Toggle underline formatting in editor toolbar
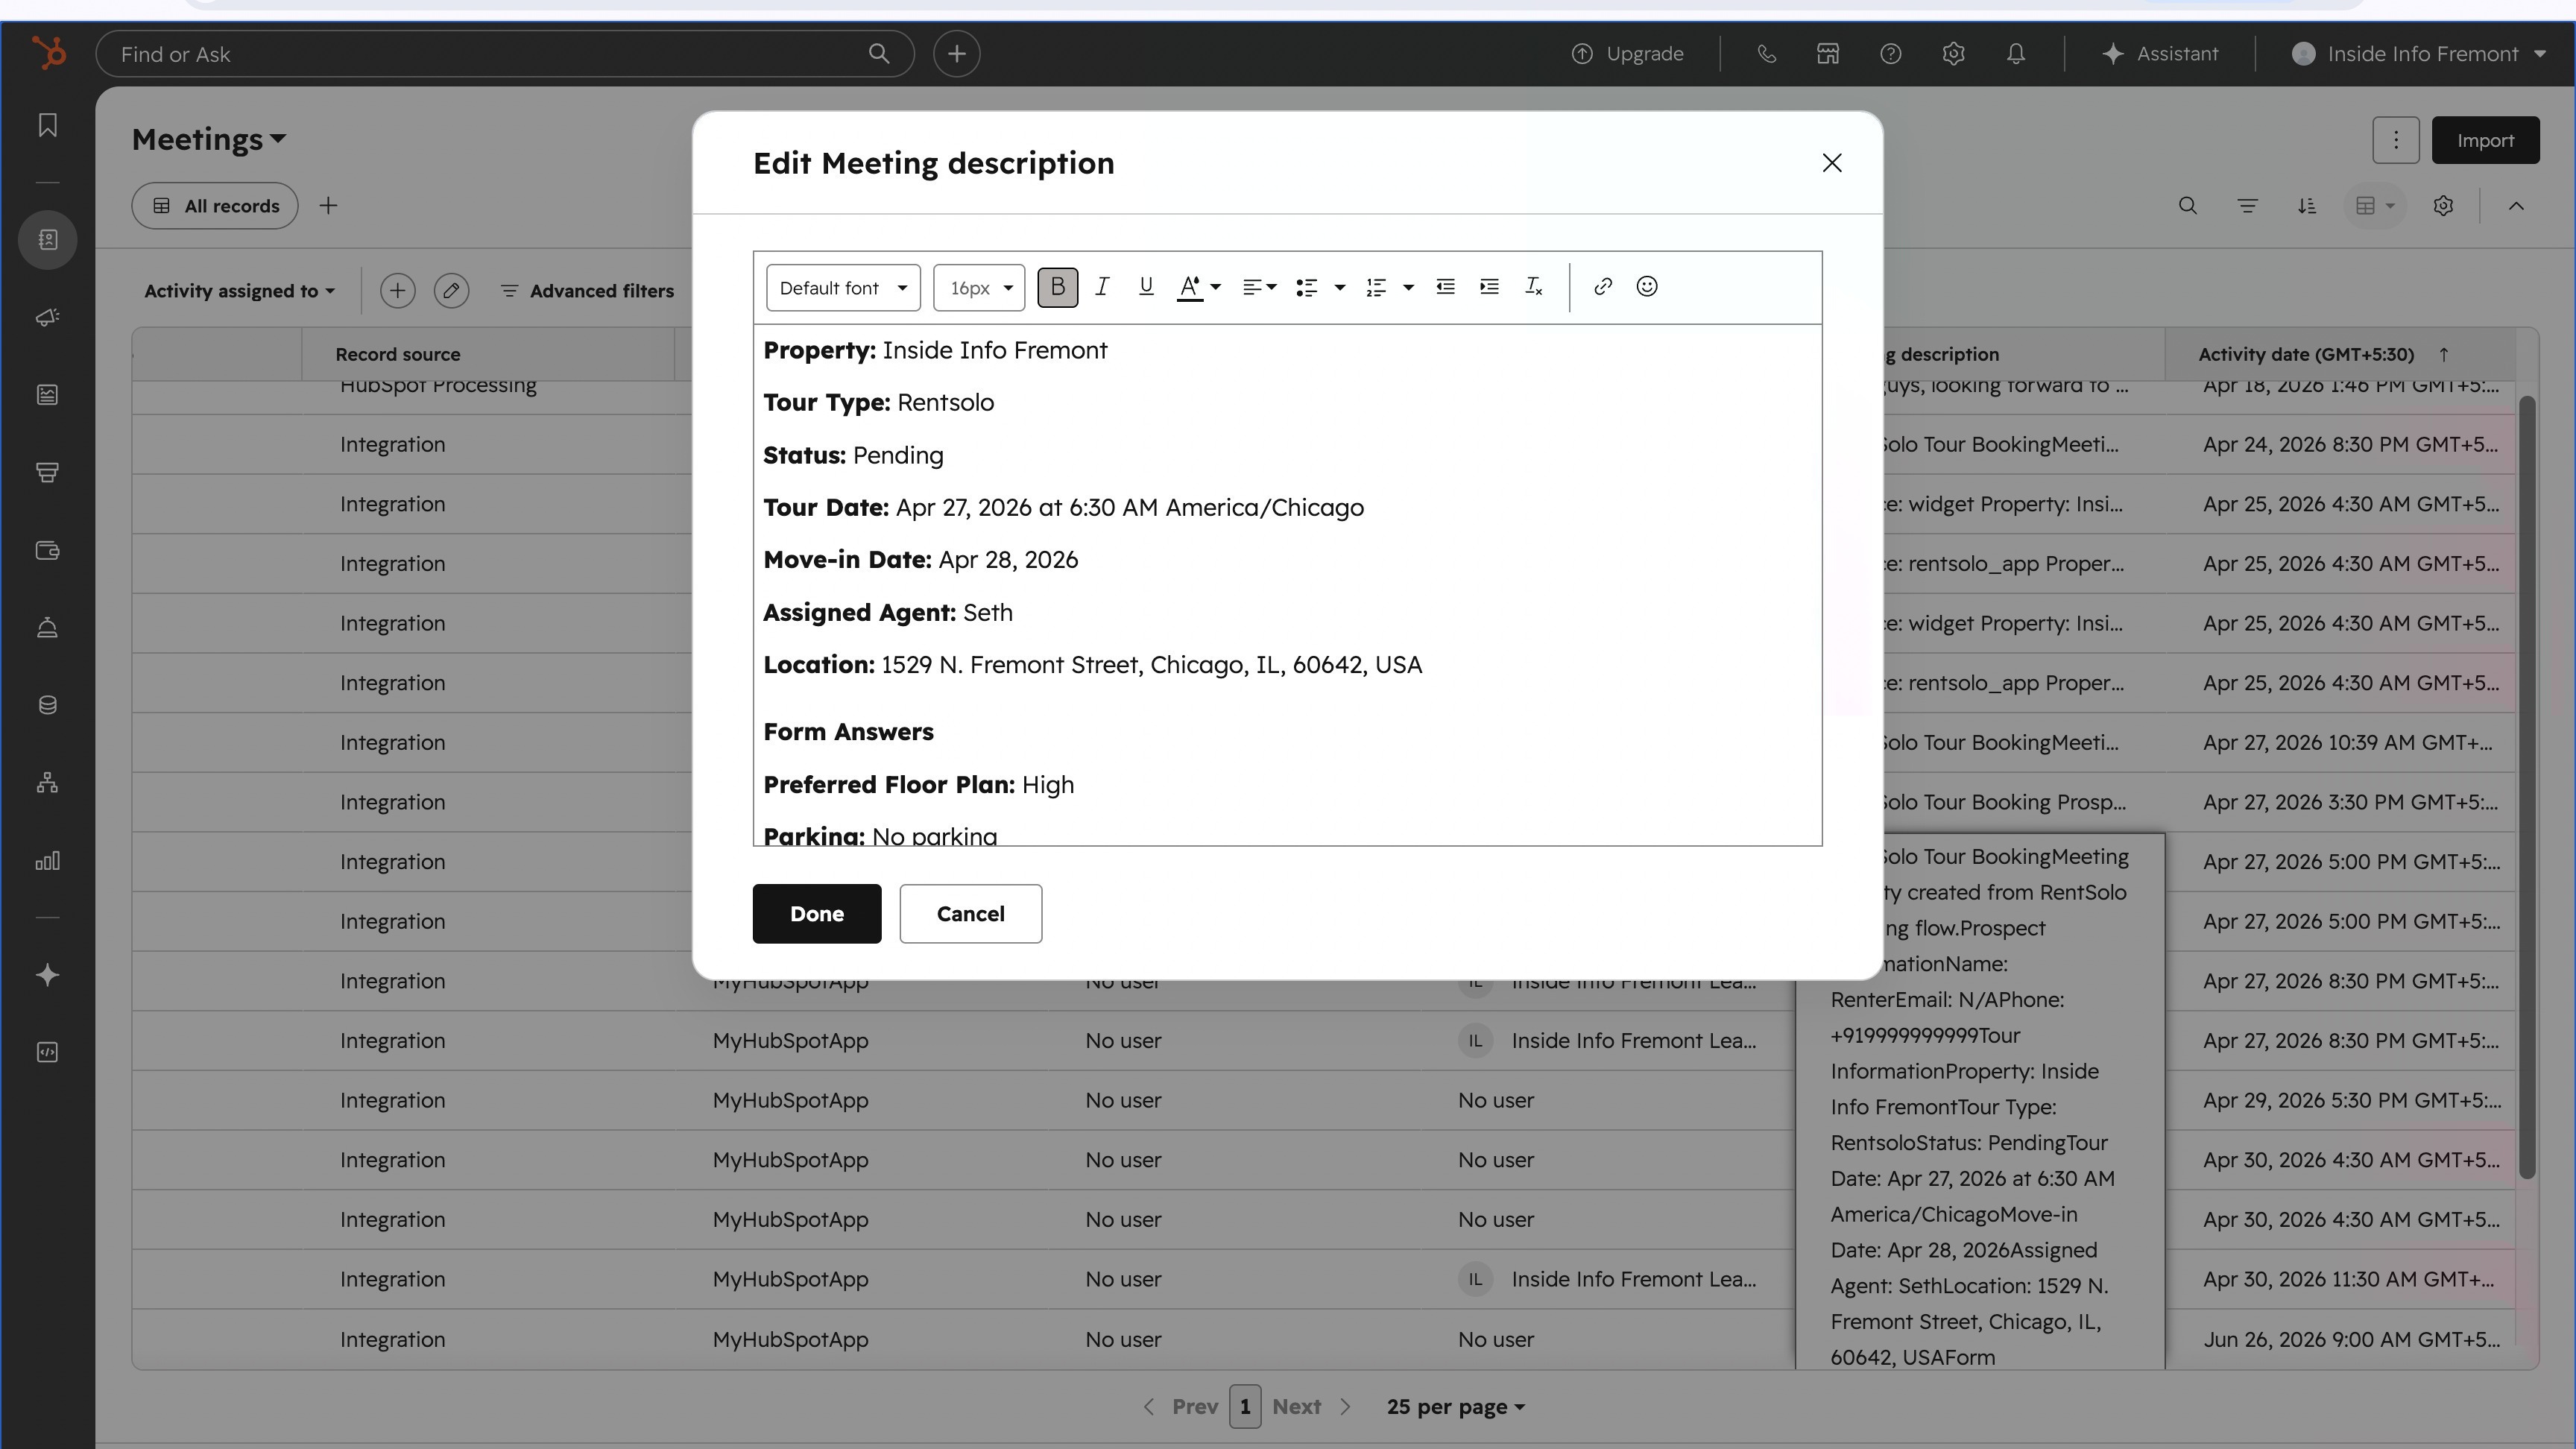Viewport: 2576px width, 1449px height. pyautogui.click(x=1146, y=287)
